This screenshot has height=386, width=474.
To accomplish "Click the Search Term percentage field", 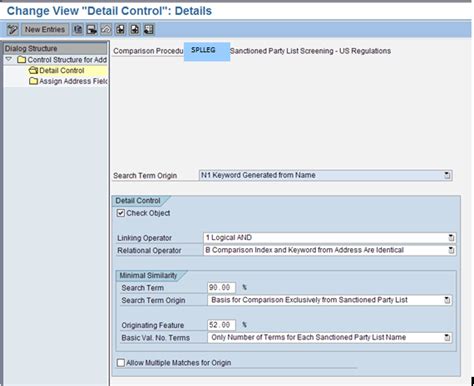I will pyautogui.click(x=221, y=287).
